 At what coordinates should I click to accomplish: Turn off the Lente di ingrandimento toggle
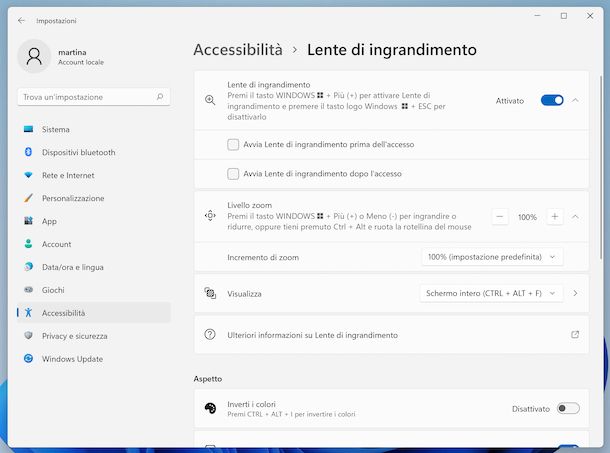552,100
